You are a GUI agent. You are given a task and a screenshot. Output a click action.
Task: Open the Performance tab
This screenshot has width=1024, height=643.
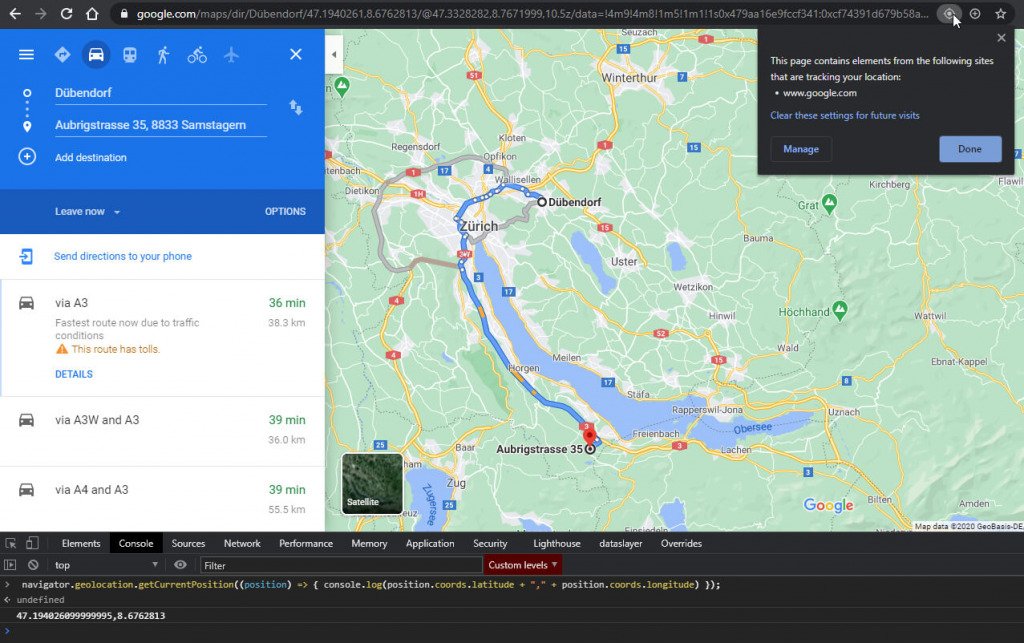(x=306, y=543)
